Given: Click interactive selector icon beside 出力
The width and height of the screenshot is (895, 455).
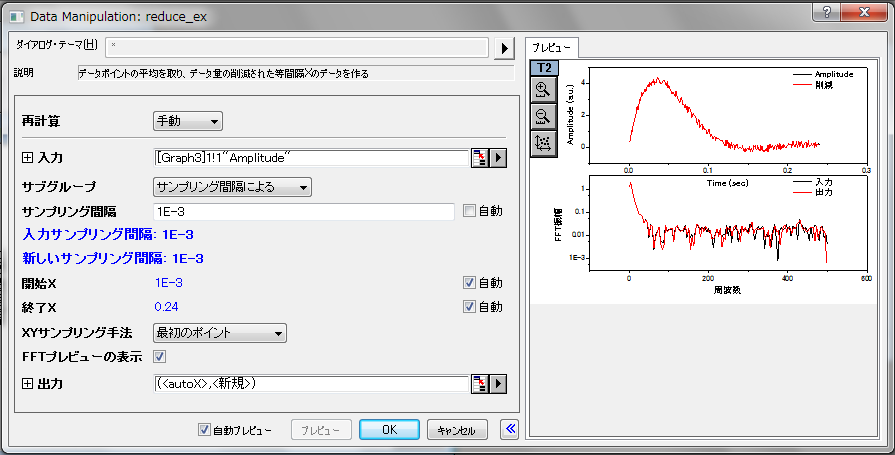Looking at the screenshot, I should click(x=480, y=384).
